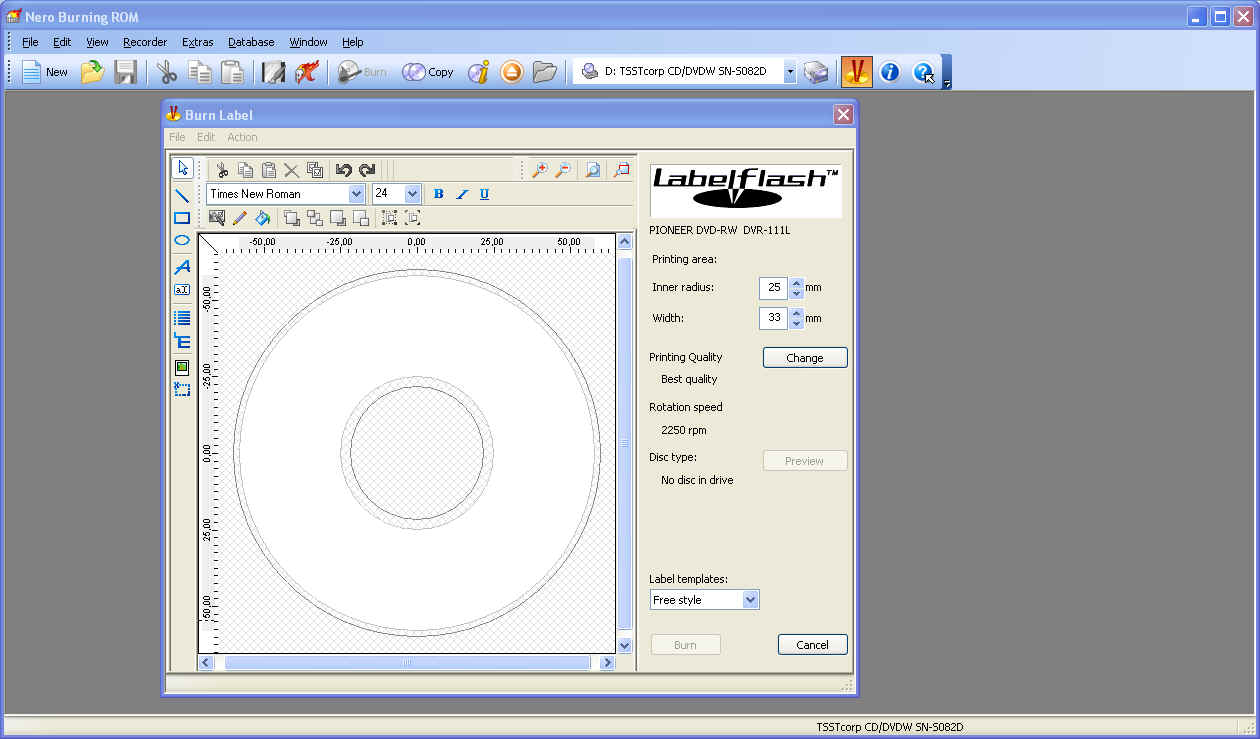1260x739 pixels.
Task: Click the Delete X icon
Action: coord(291,170)
